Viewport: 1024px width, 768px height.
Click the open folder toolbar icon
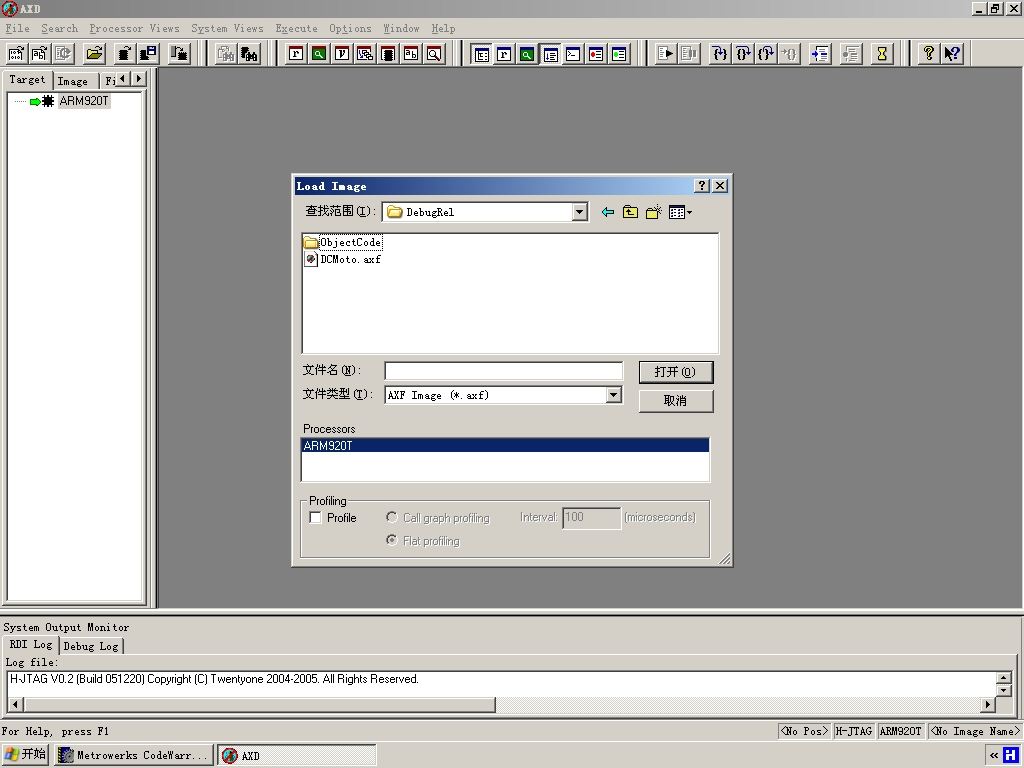click(95, 54)
